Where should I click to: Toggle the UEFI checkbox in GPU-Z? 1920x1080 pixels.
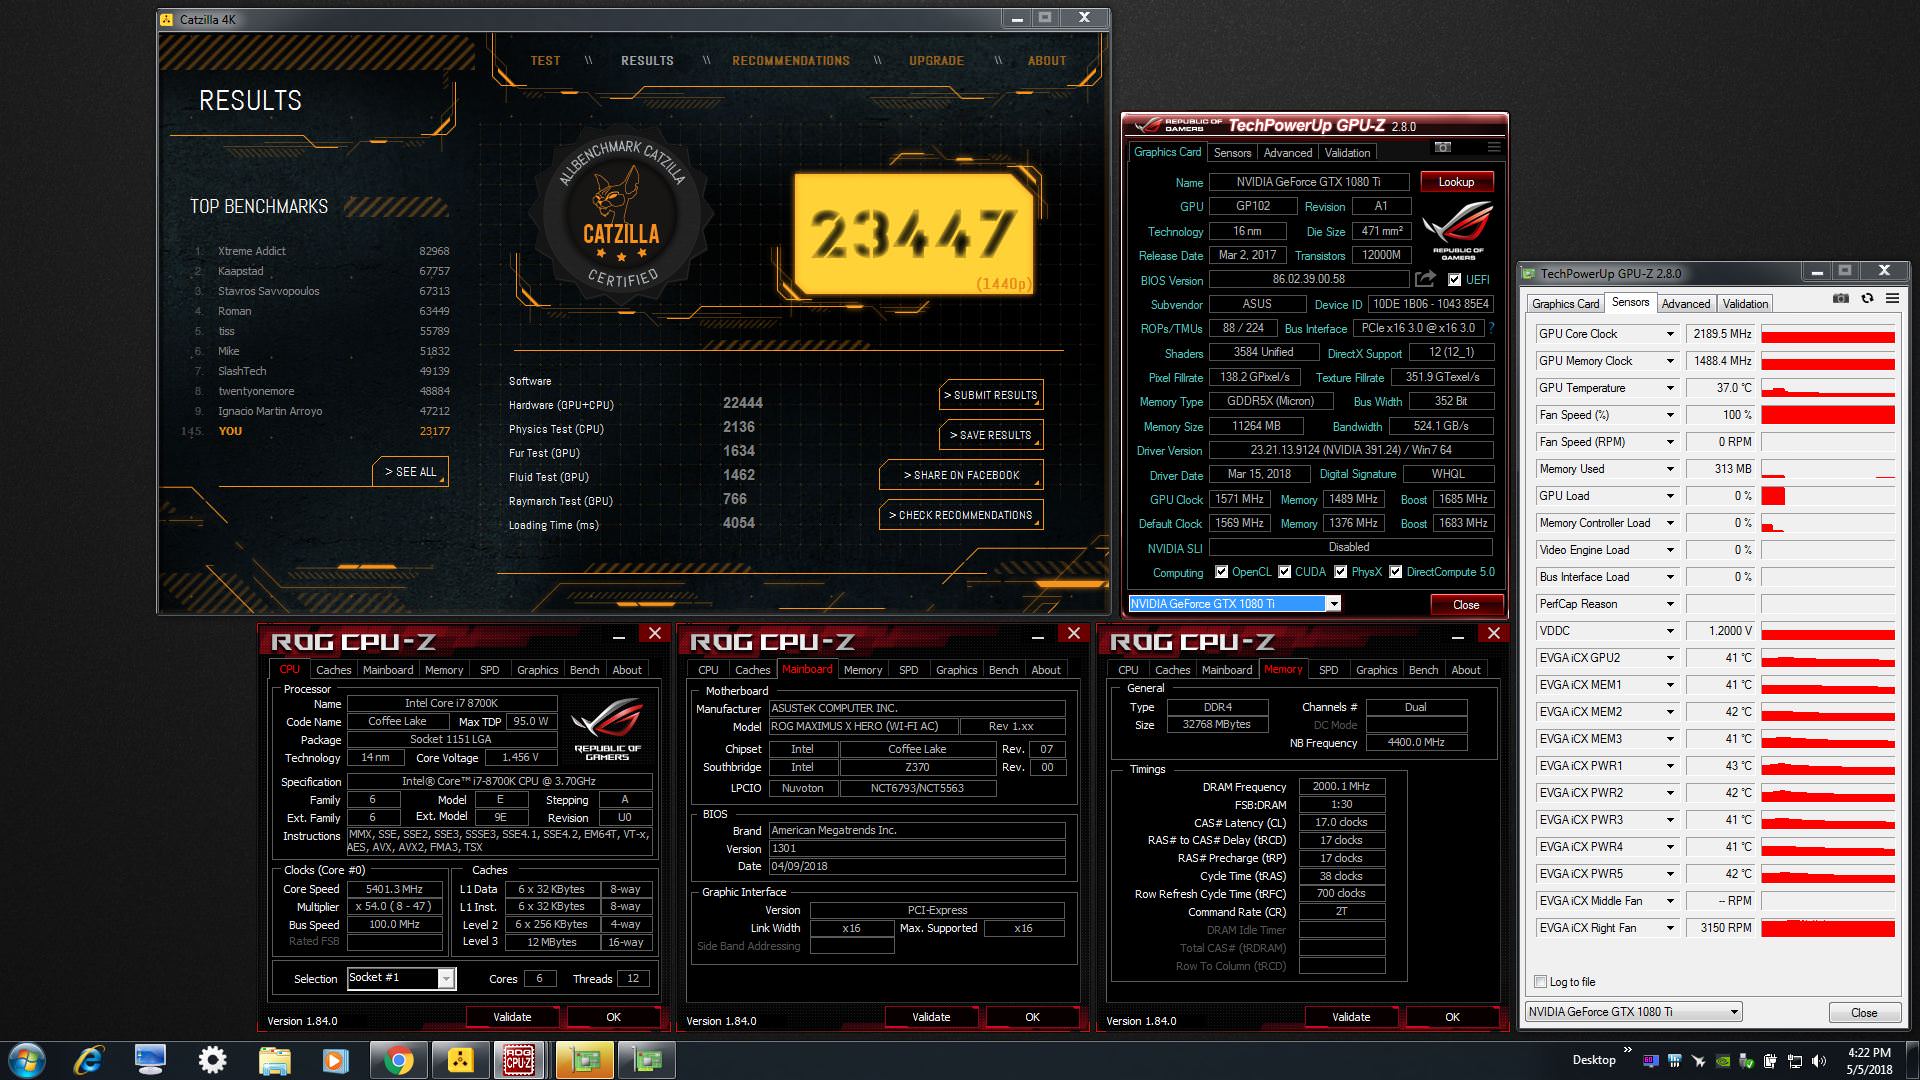coord(1454,280)
